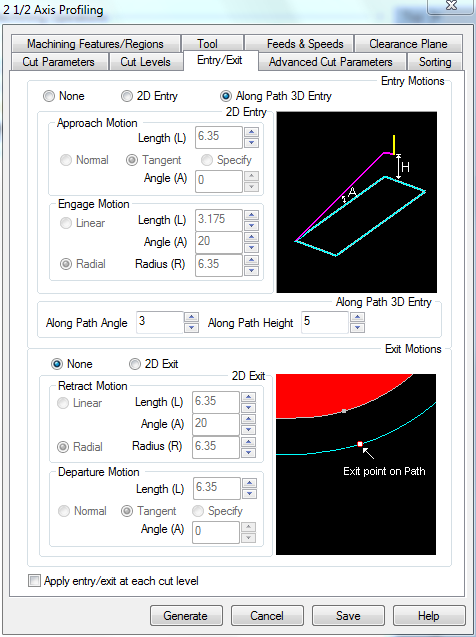
Task: Close the 2 1/2 Axis Profiling dialog
Action: point(451,6)
